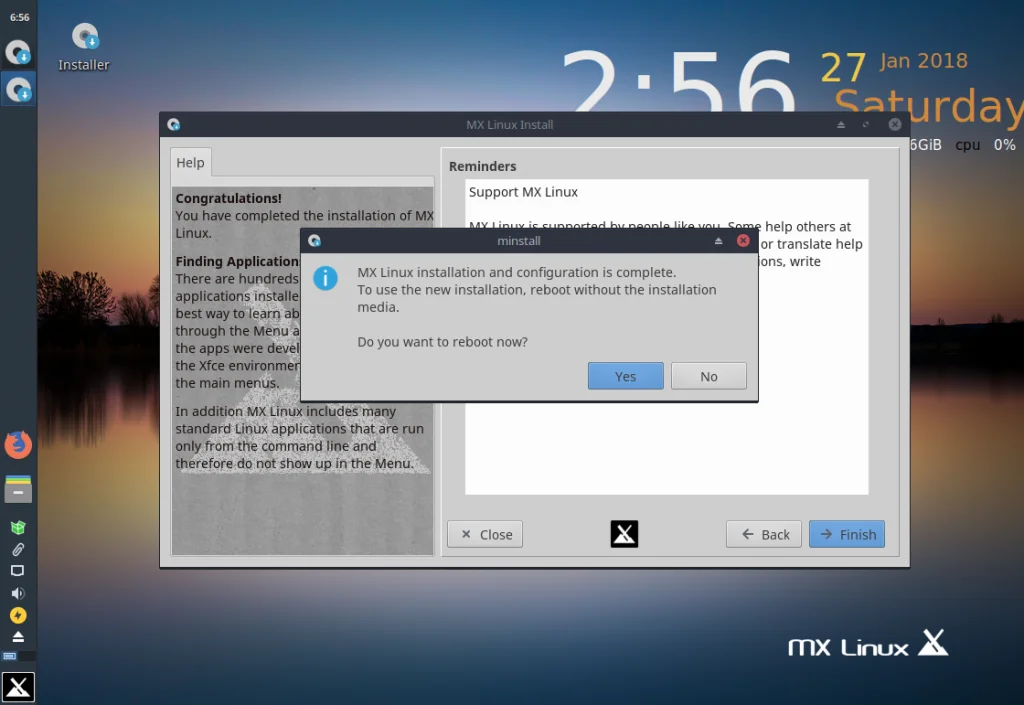This screenshot has height=705, width=1024.
Task: Click the info icon in minstall dialog
Action: 325,278
